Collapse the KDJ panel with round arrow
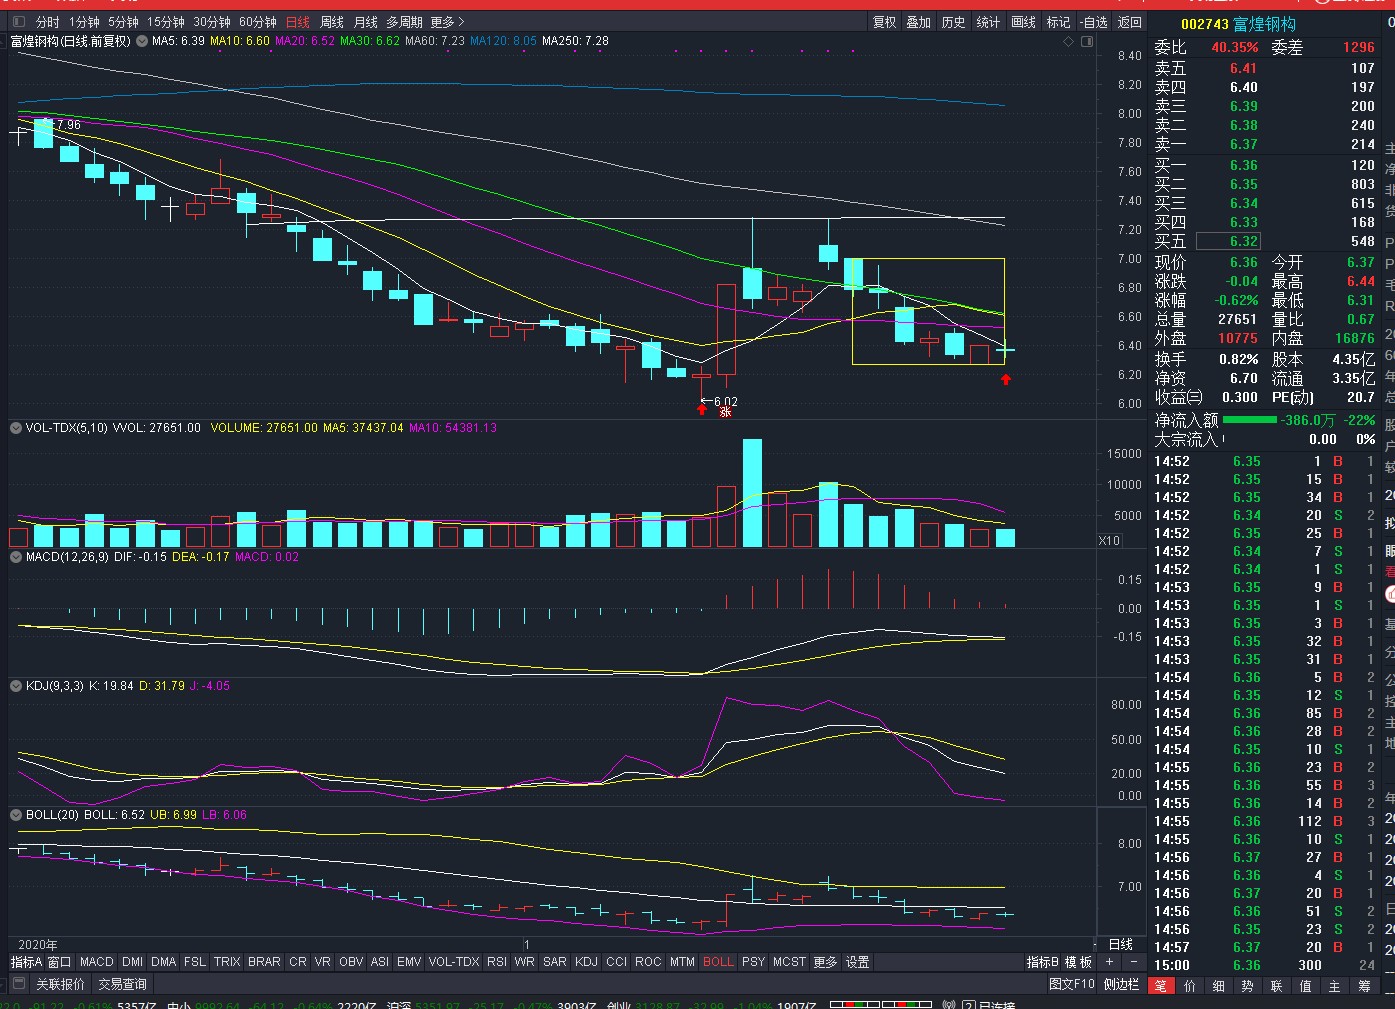The height and width of the screenshot is (1009, 1395). [x=16, y=686]
